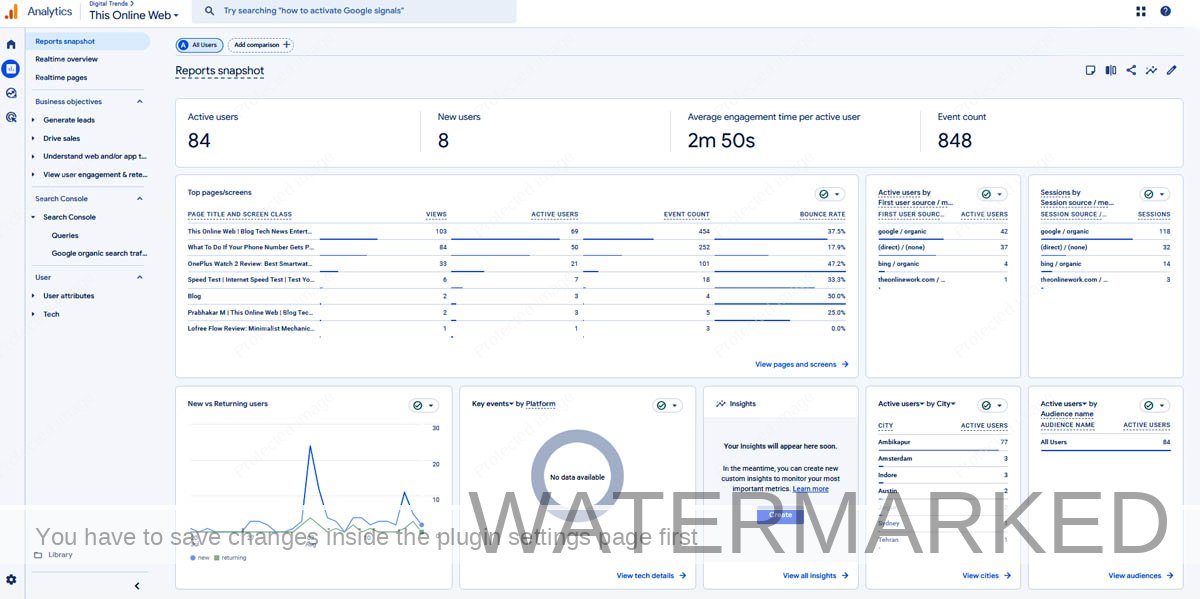
Task: Click the plus icon in Add comparison
Action: [287, 45]
